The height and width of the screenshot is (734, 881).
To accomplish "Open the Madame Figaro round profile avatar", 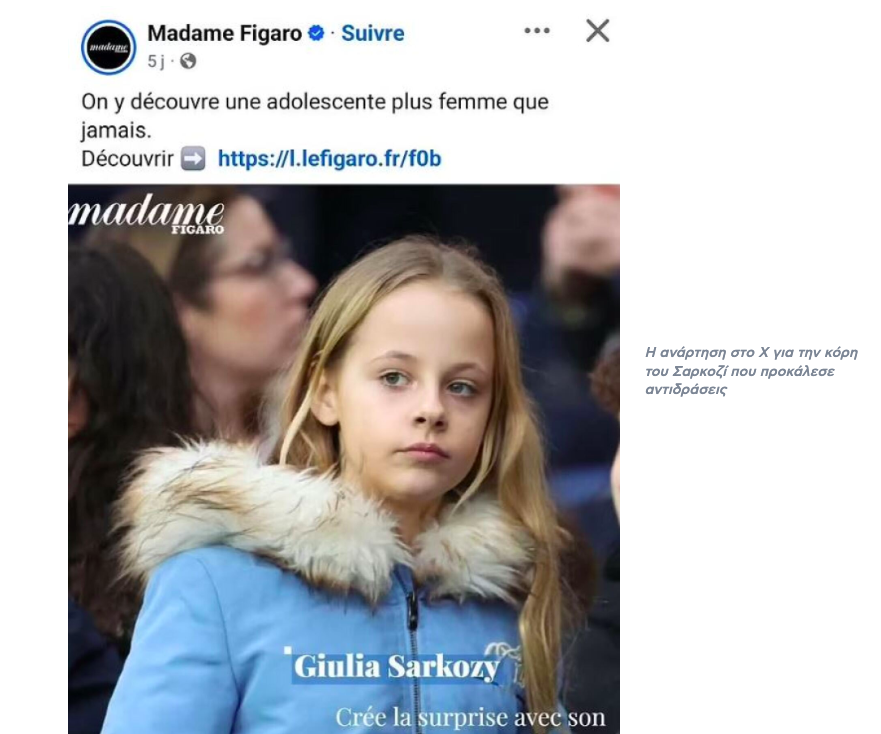I will [108, 47].
